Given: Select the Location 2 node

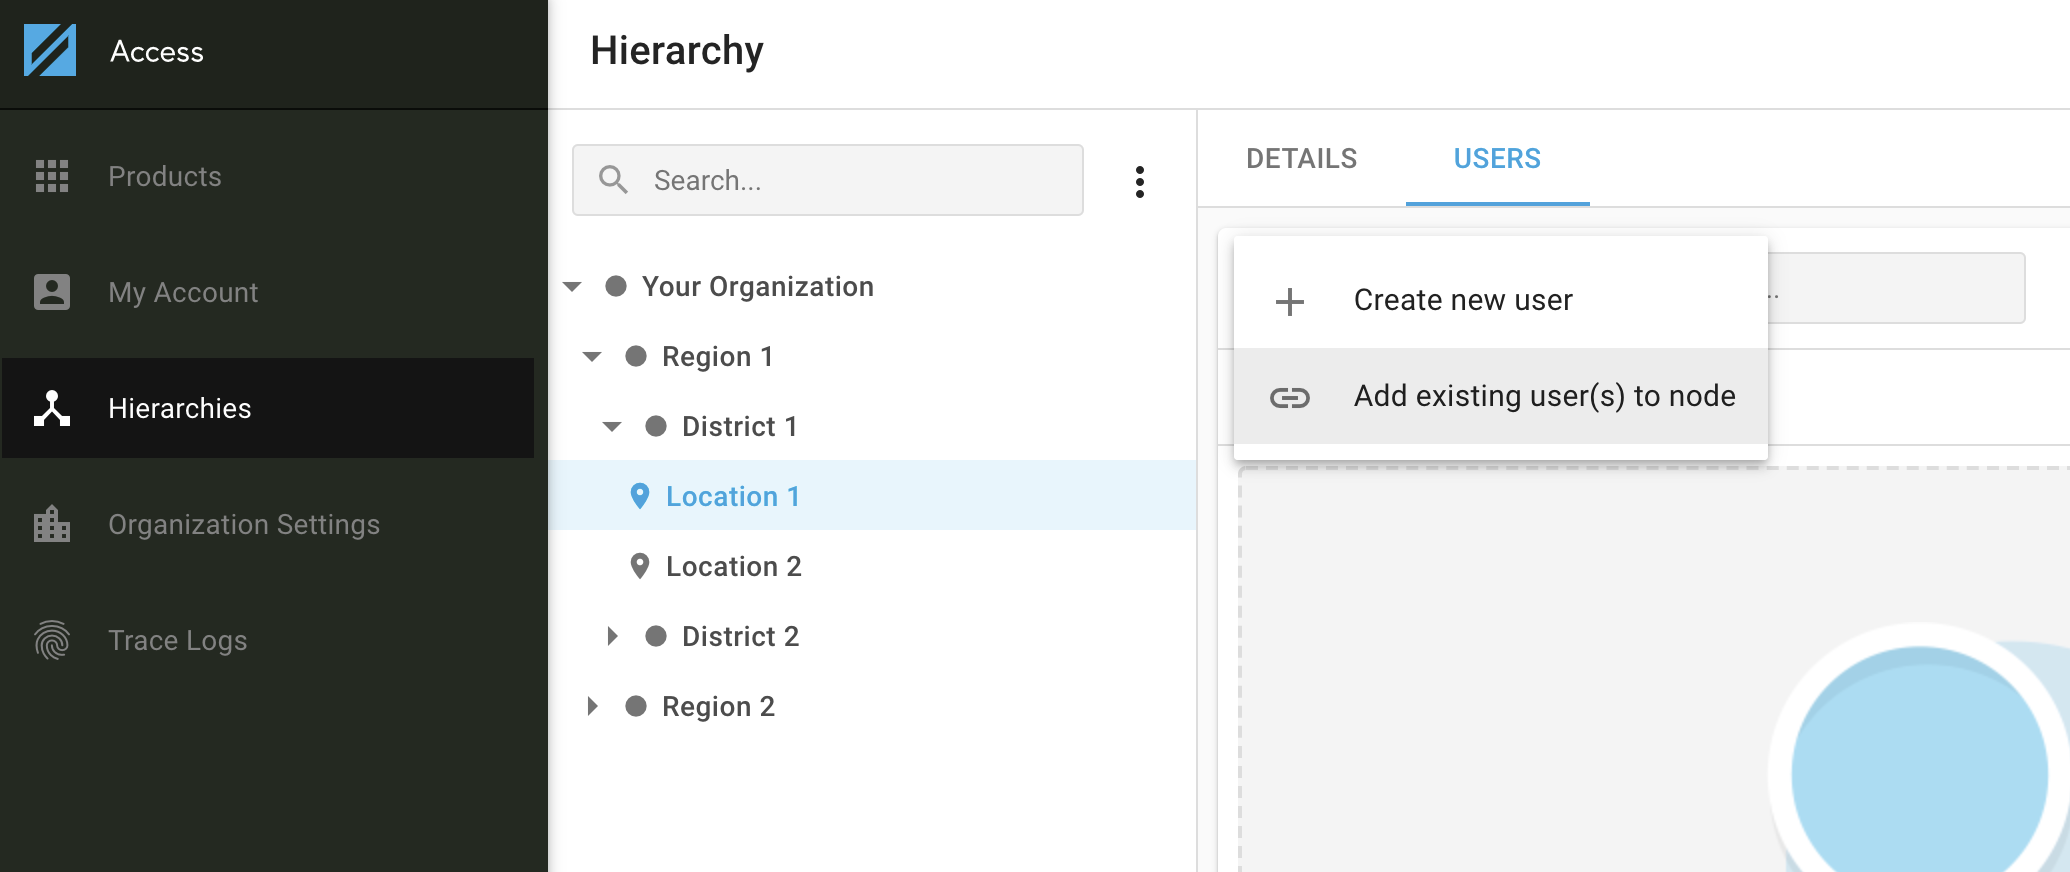Looking at the screenshot, I should point(733,567).
